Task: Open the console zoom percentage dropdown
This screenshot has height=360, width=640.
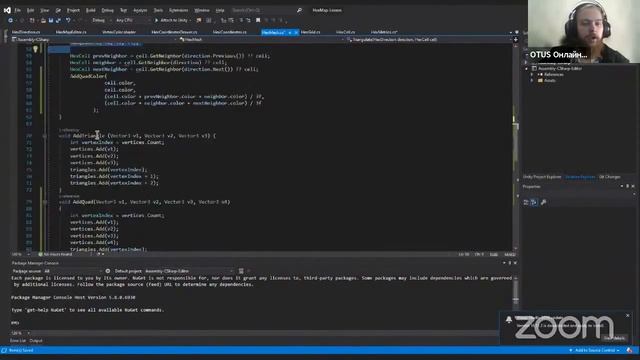Action: pos(21,333)
